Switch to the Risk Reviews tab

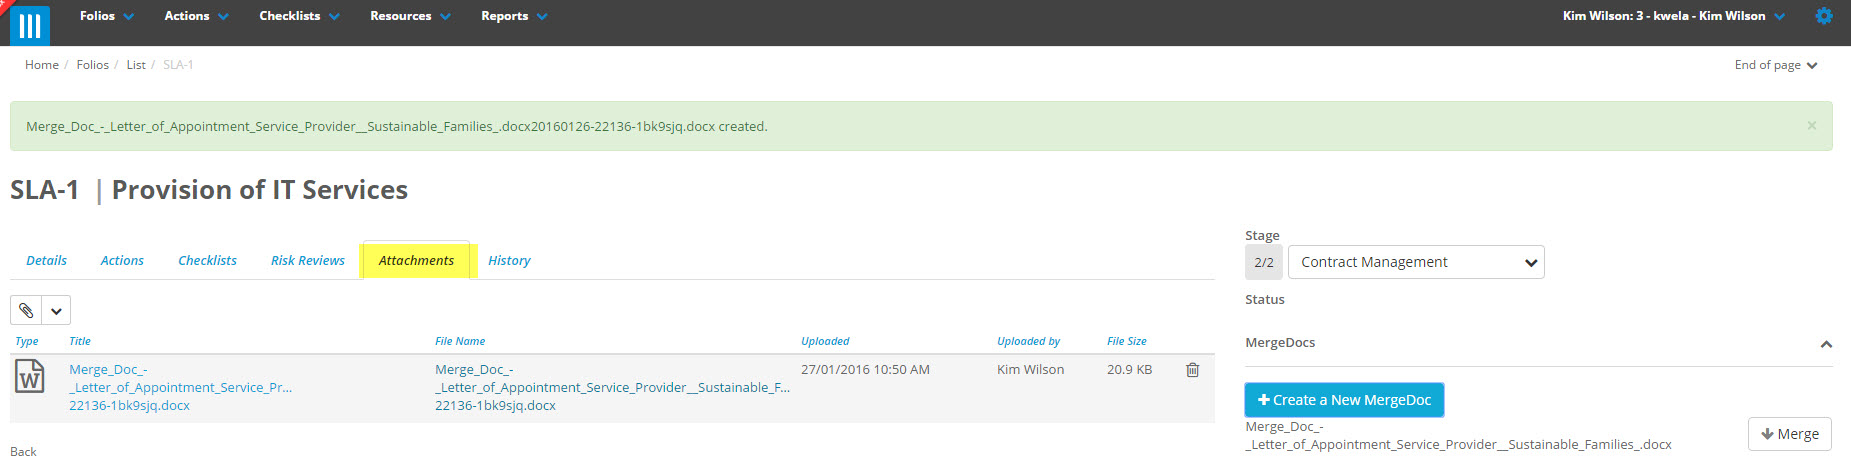point(307,261)
